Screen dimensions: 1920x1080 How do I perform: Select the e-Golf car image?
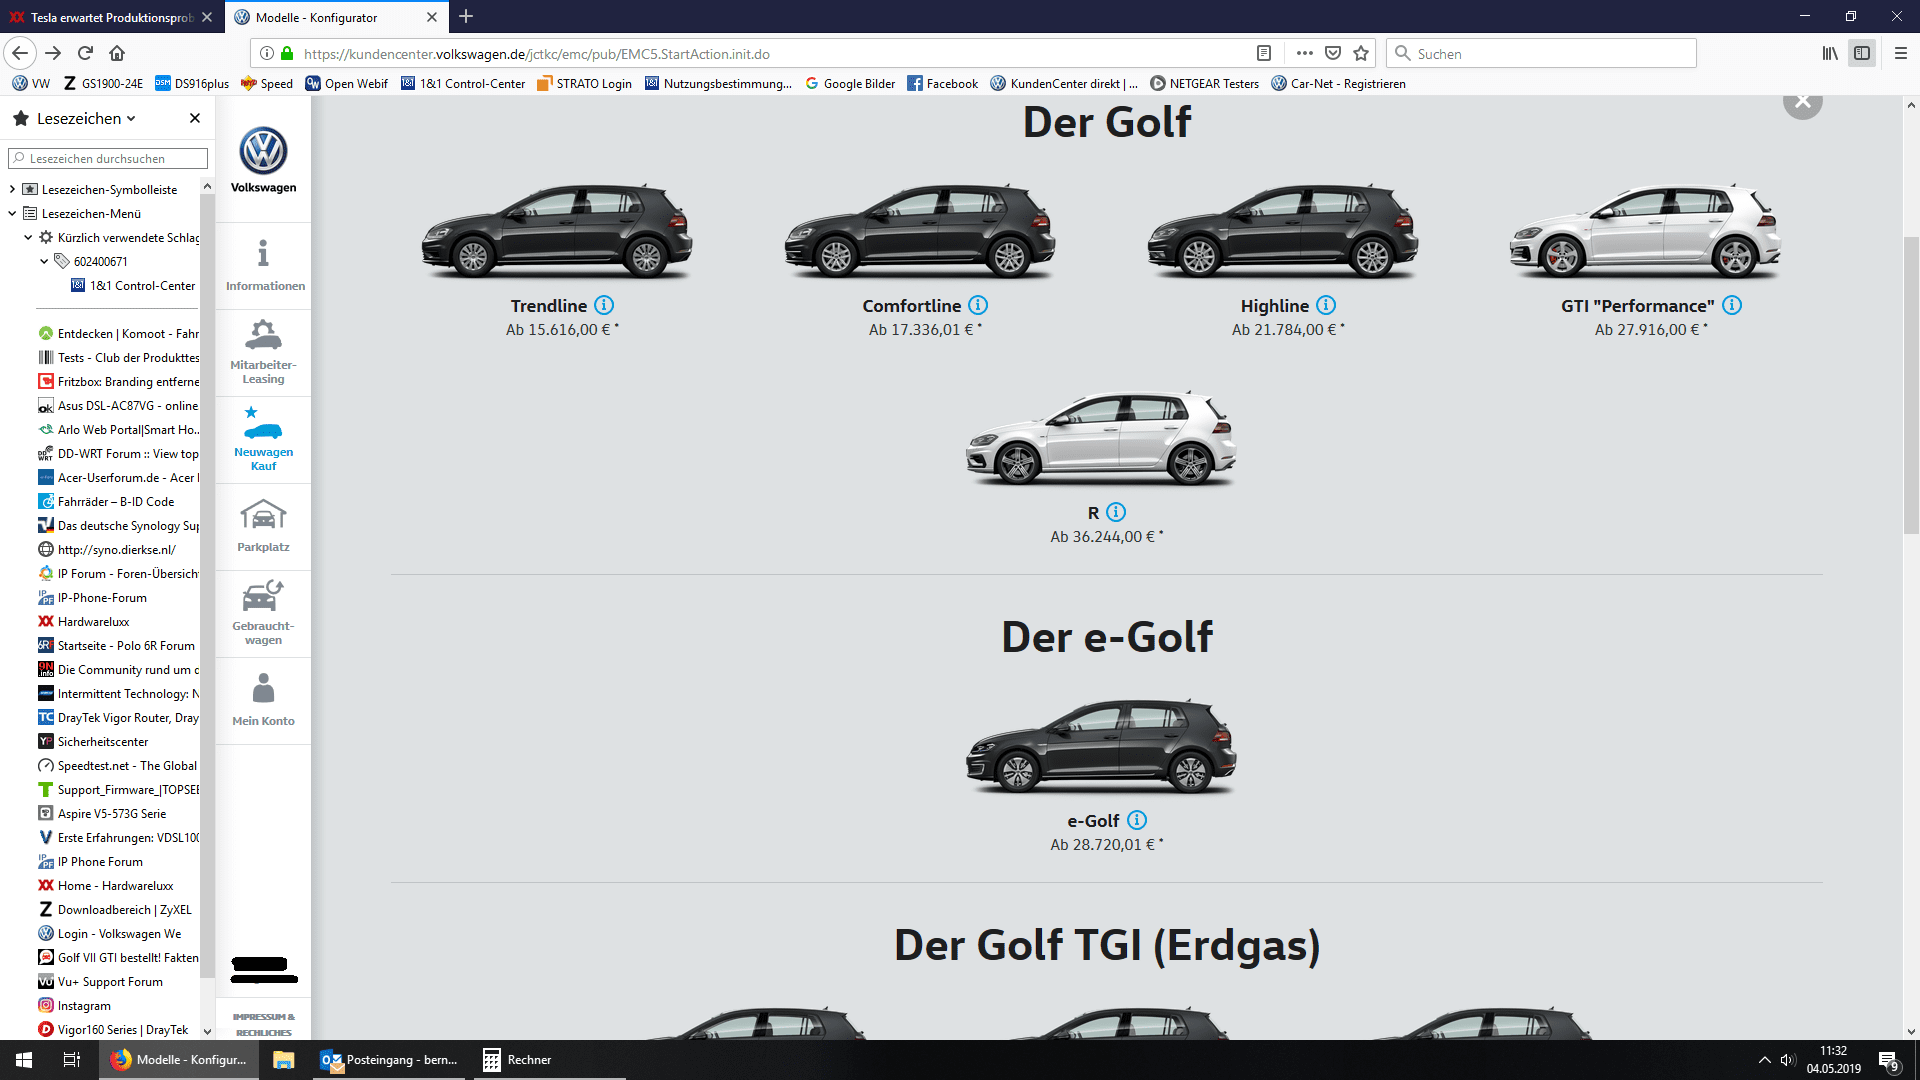(1101, 747)
